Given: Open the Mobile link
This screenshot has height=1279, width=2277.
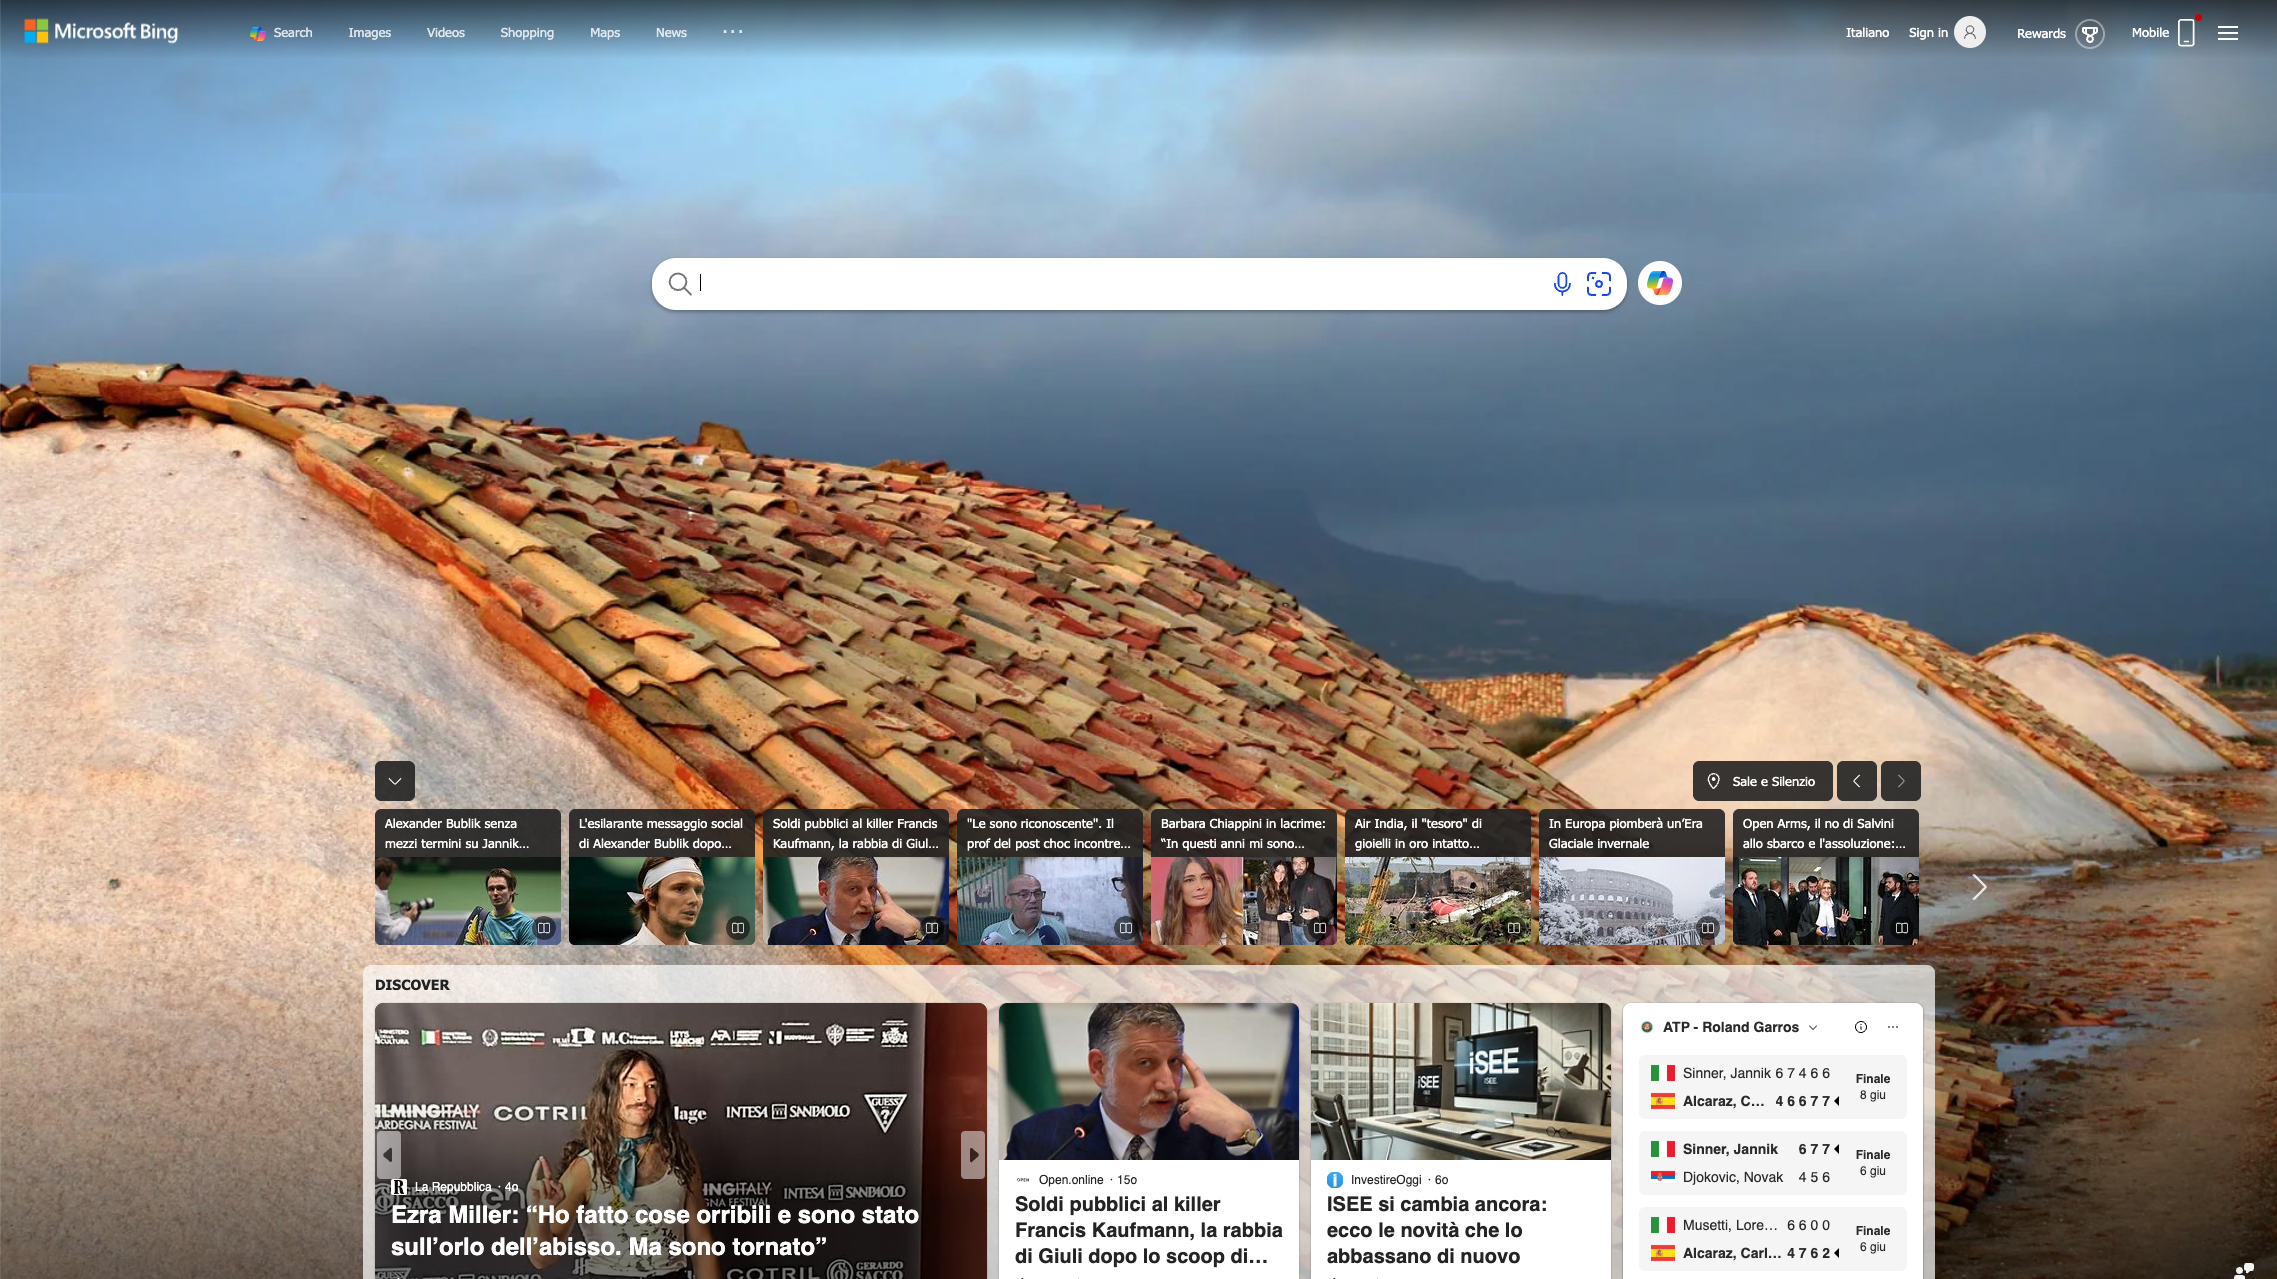Looking at the screenshot, I should (x=2150, y=32).
